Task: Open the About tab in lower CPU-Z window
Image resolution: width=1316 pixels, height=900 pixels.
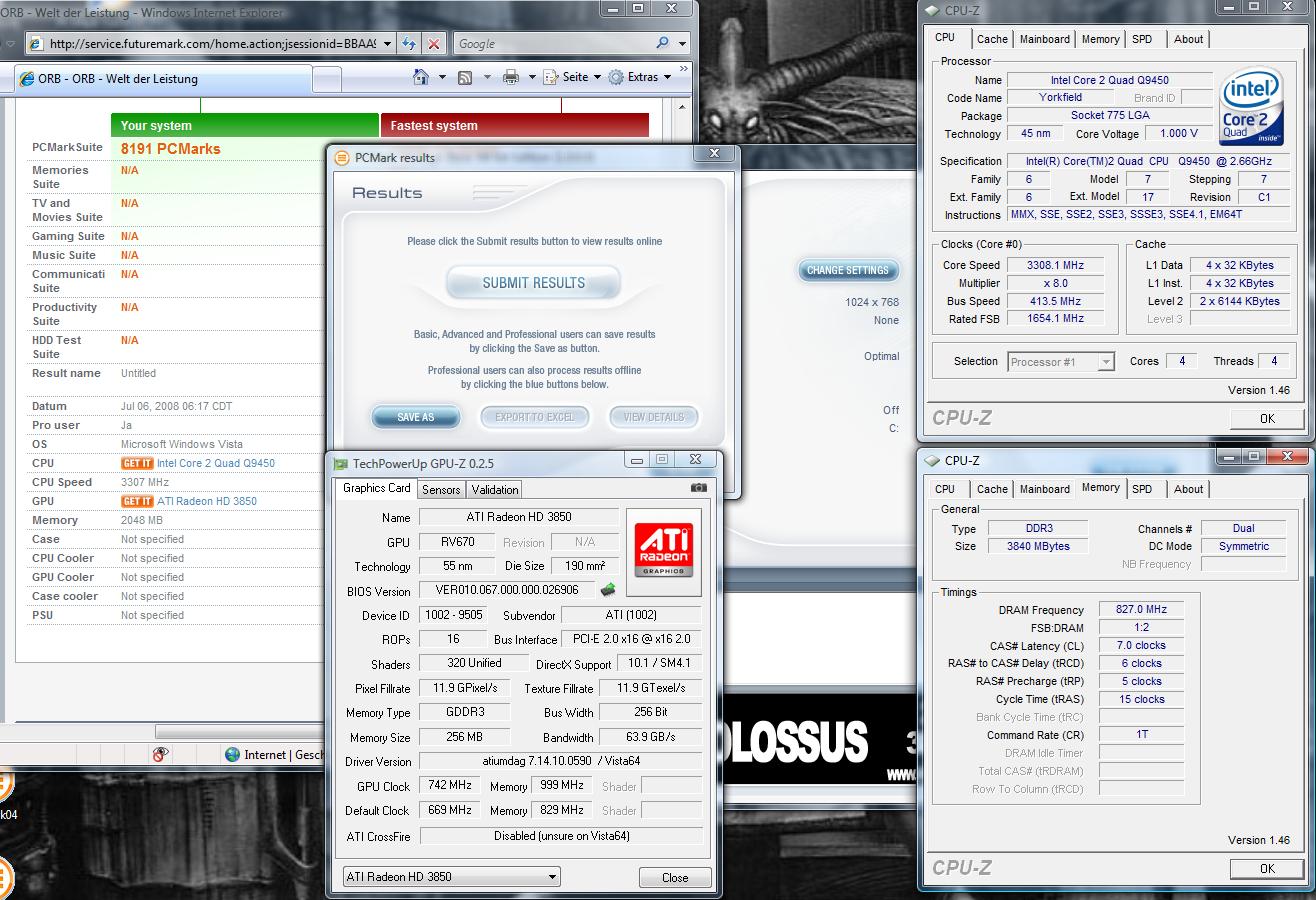Action: (x=1189, y=489)
